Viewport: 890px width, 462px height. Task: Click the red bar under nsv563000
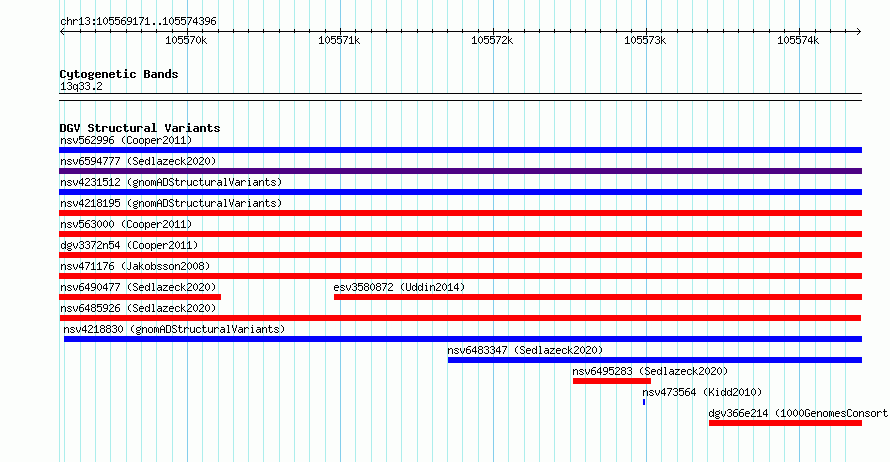pyautogui.click(x=460, y=234)
